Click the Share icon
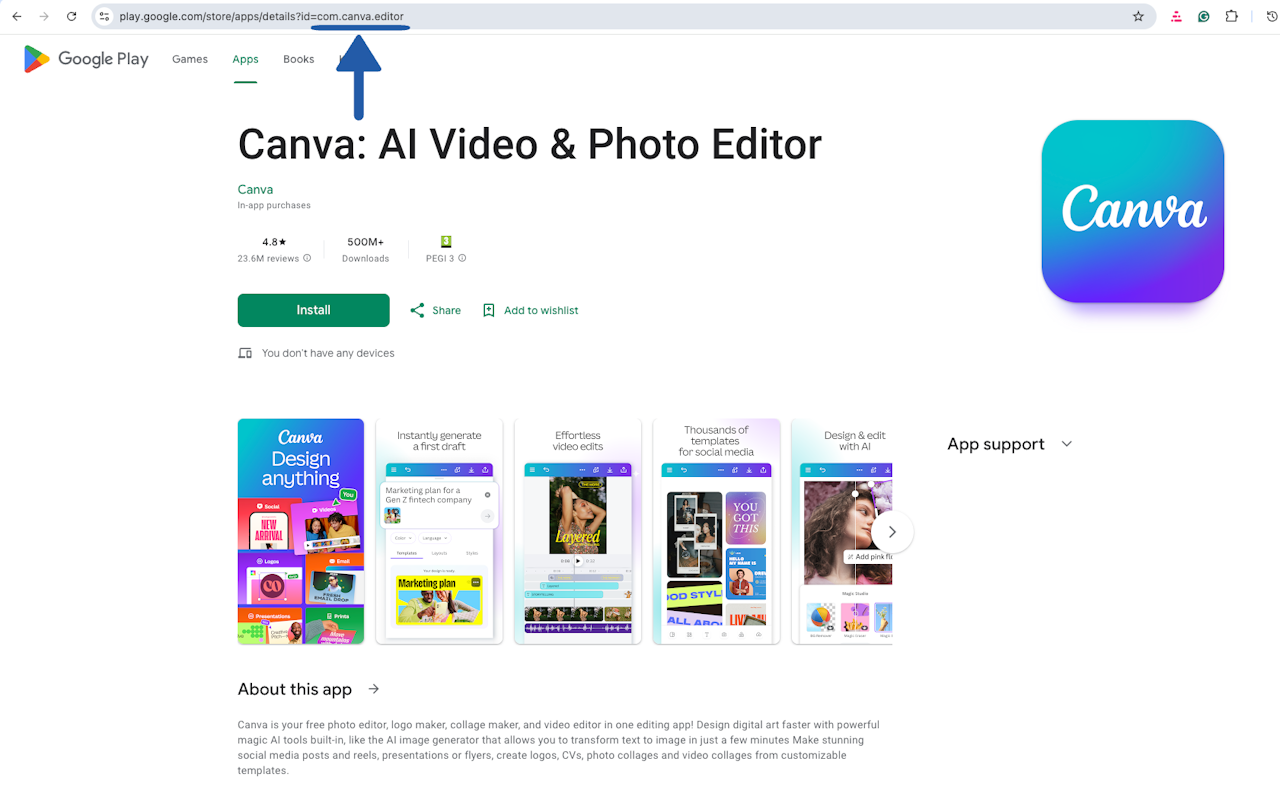The image size is (1280, 787). pos(417,310)
